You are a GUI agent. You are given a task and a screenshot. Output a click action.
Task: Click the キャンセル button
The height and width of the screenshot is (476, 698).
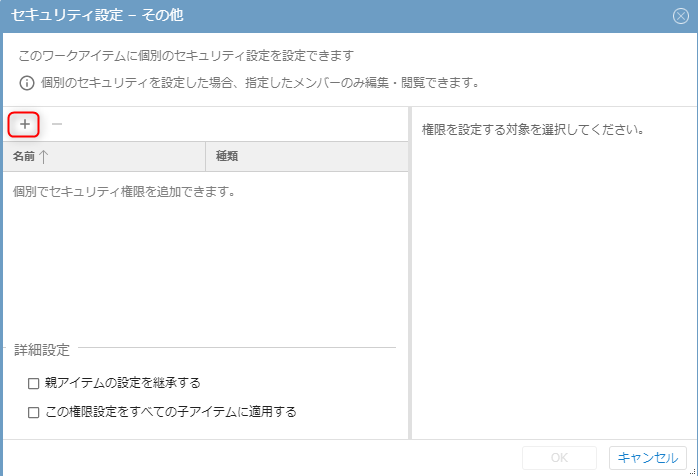pyautogui.click(x=648, y=458)
